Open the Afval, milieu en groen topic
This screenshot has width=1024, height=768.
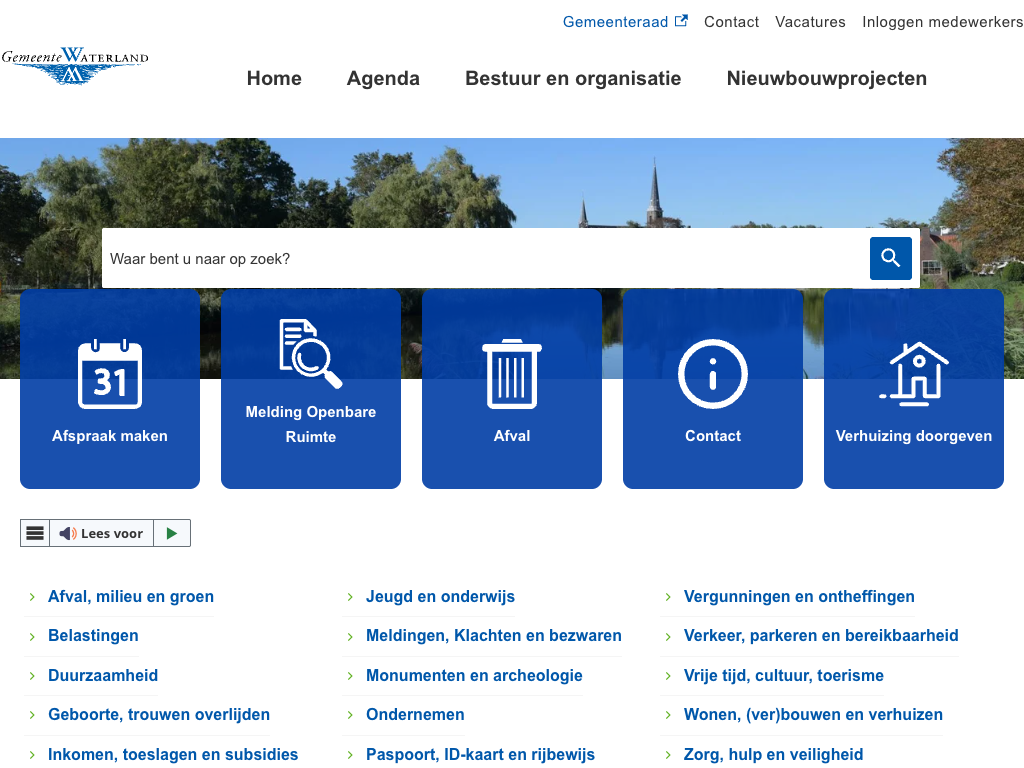[x=131, y=597]
